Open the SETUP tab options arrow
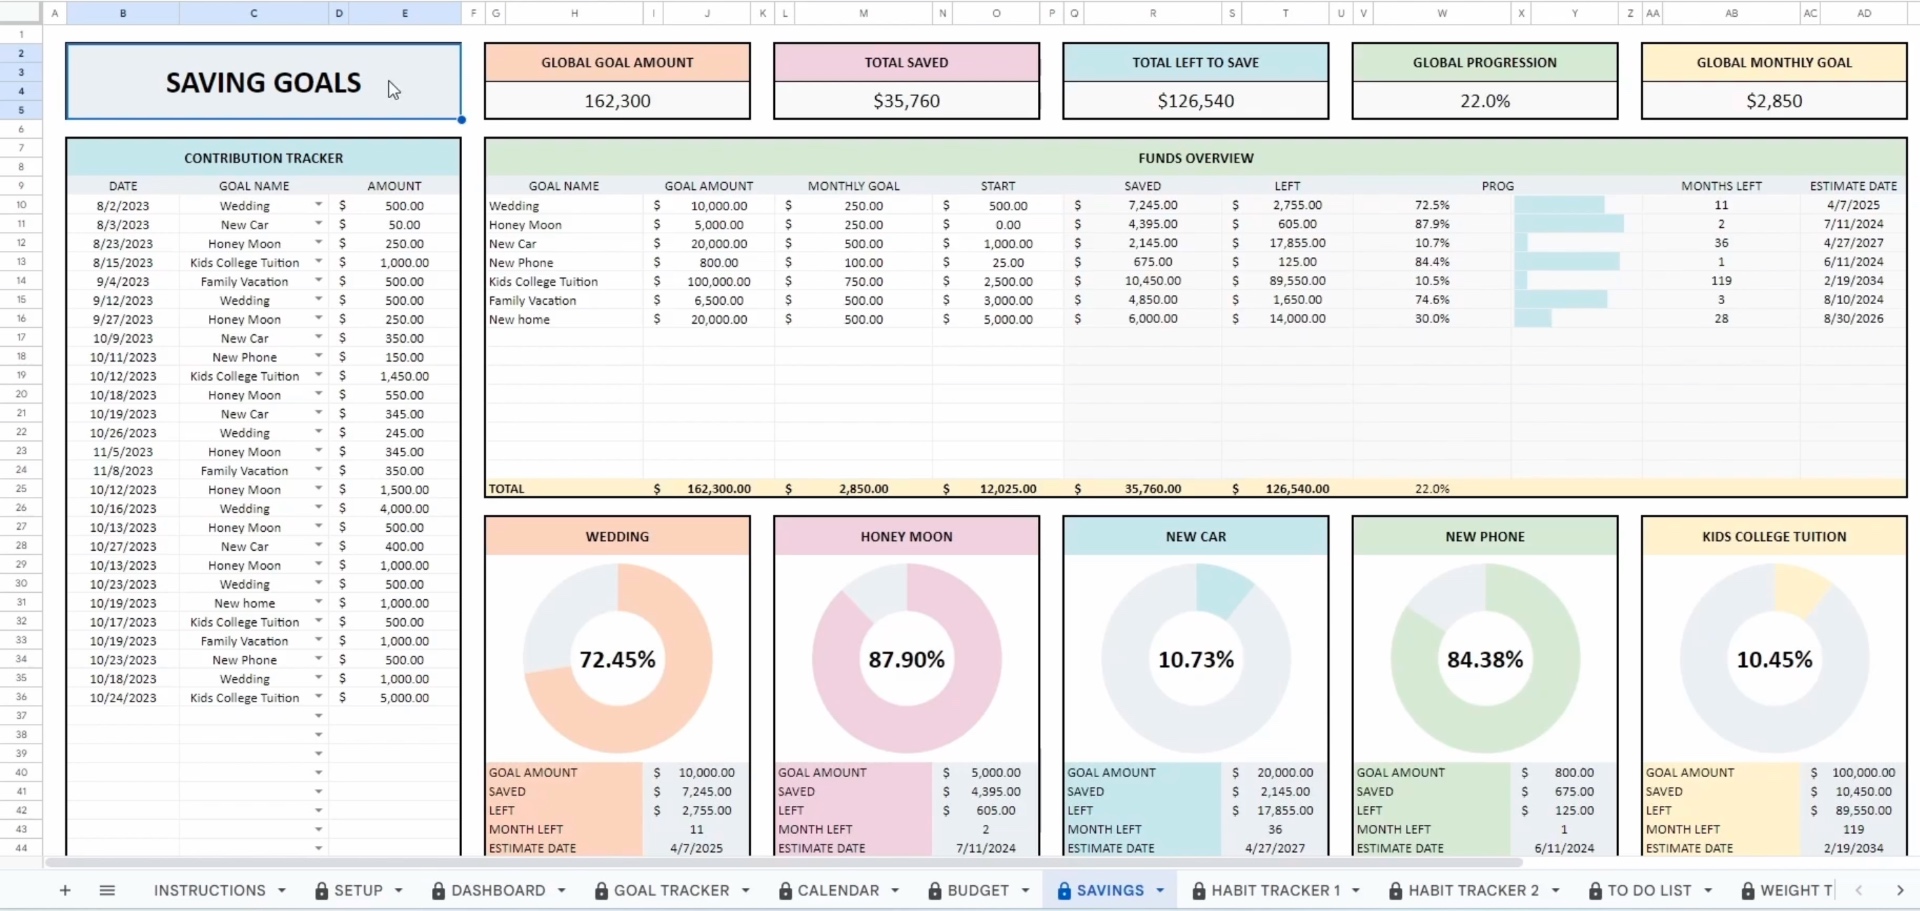 click(x=398, y=890)
